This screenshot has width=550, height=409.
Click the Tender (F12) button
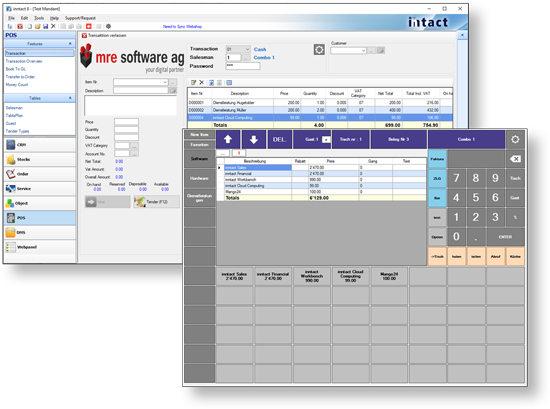click(156, 202)
